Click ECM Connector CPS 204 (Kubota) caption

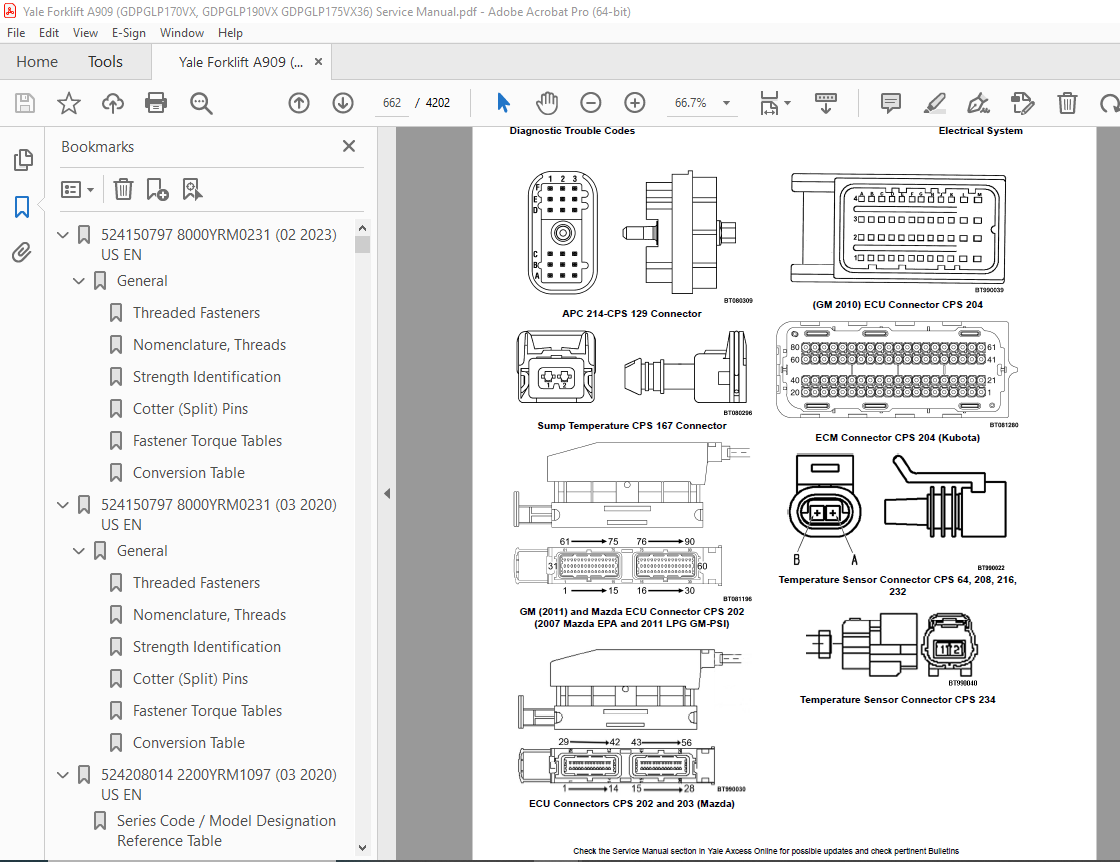[897, 438]
